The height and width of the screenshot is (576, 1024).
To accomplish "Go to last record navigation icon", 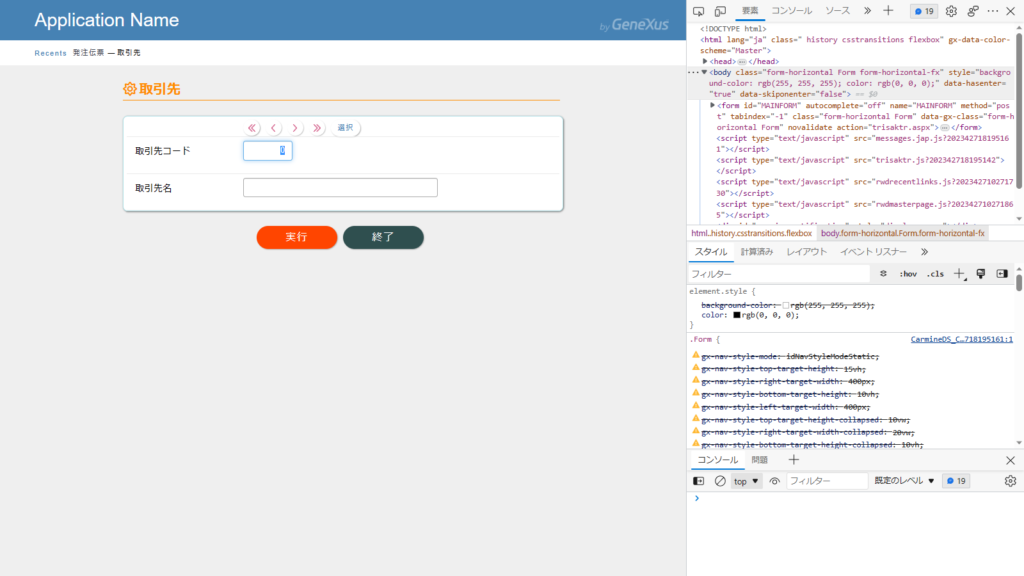I will (x=317, y=128).
